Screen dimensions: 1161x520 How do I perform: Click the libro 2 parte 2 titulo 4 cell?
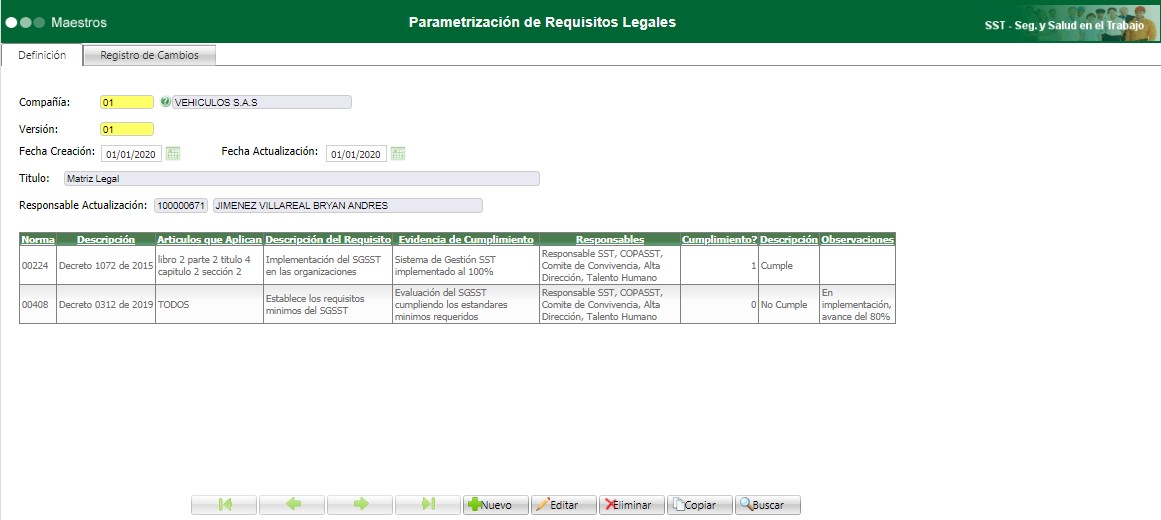tap(210, 265)
